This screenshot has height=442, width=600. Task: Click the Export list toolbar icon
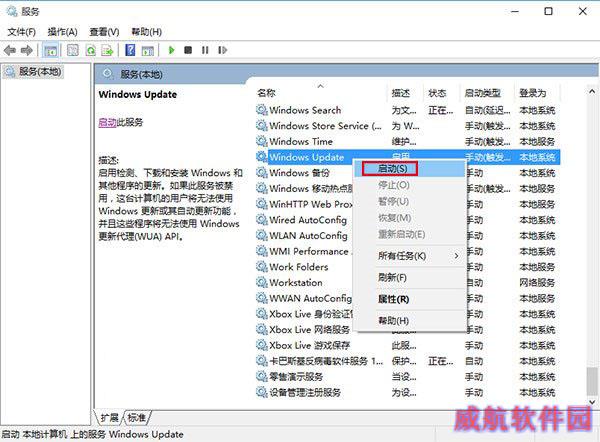(108, 50)
